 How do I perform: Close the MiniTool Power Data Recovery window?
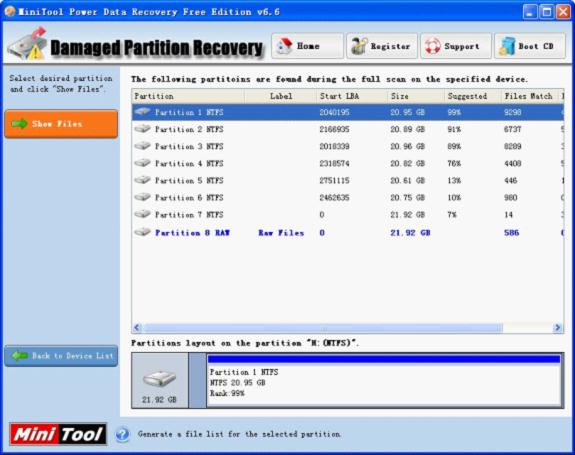(563, 12)
